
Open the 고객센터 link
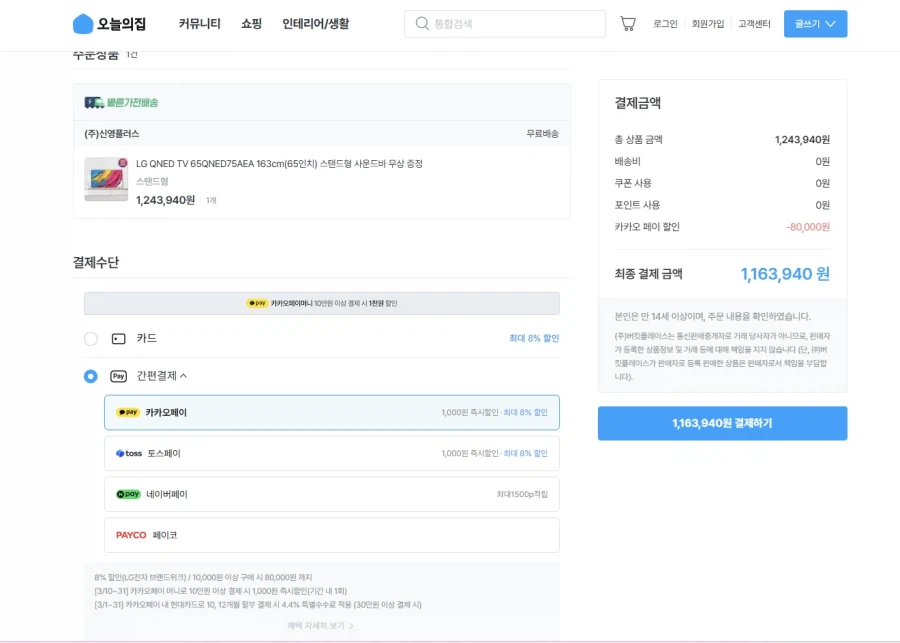[753, 23]
